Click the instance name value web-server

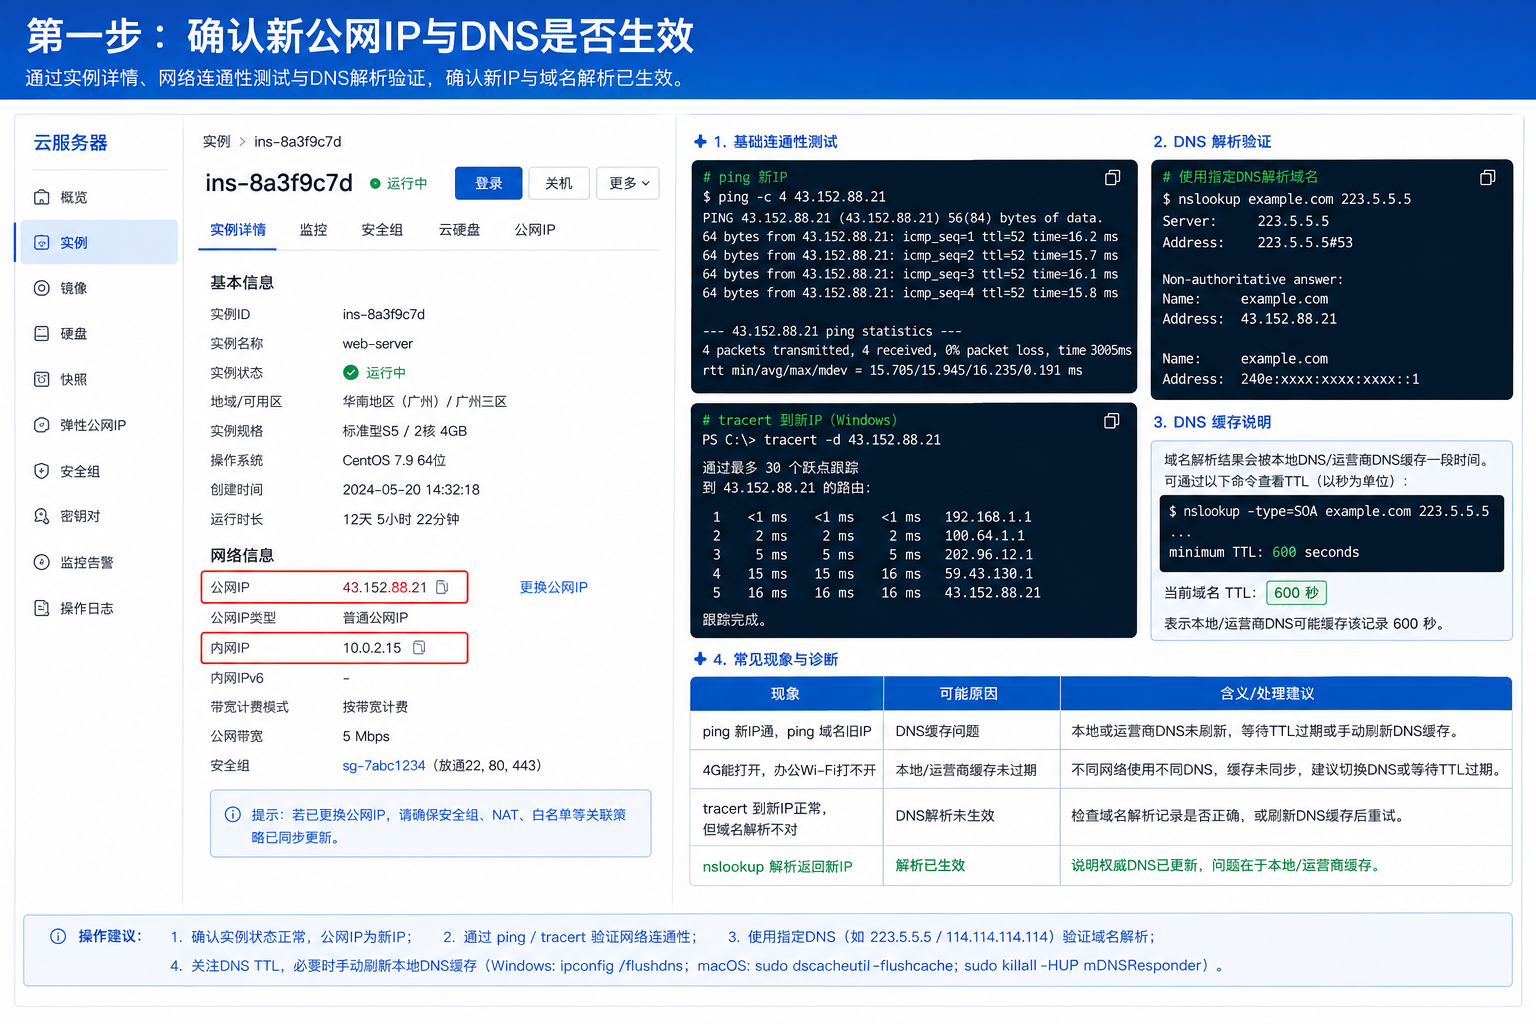click(378, 343)
